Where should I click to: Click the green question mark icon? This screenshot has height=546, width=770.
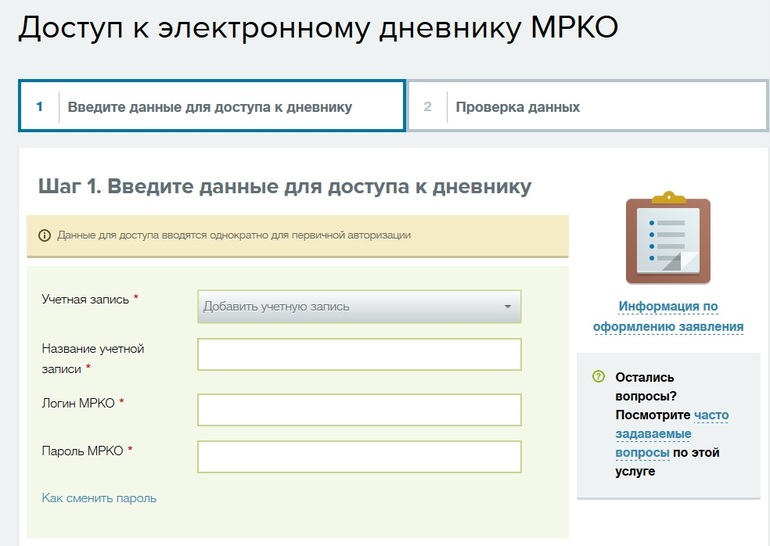[598, 377]
